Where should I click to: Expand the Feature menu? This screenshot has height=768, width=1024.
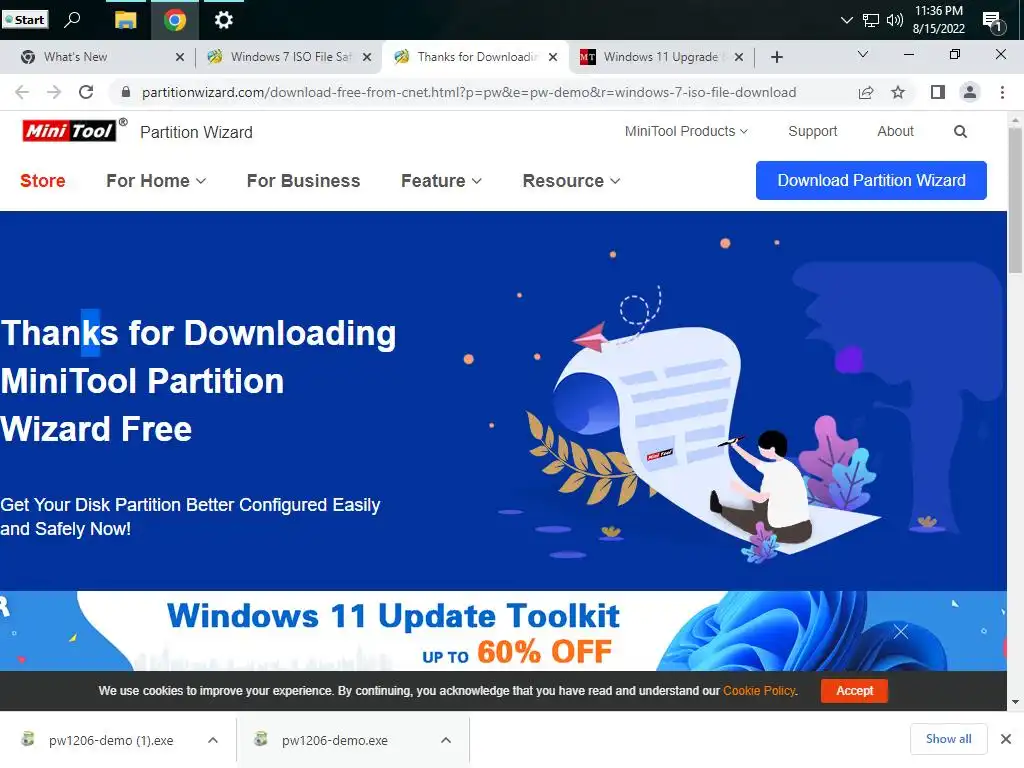441,181
